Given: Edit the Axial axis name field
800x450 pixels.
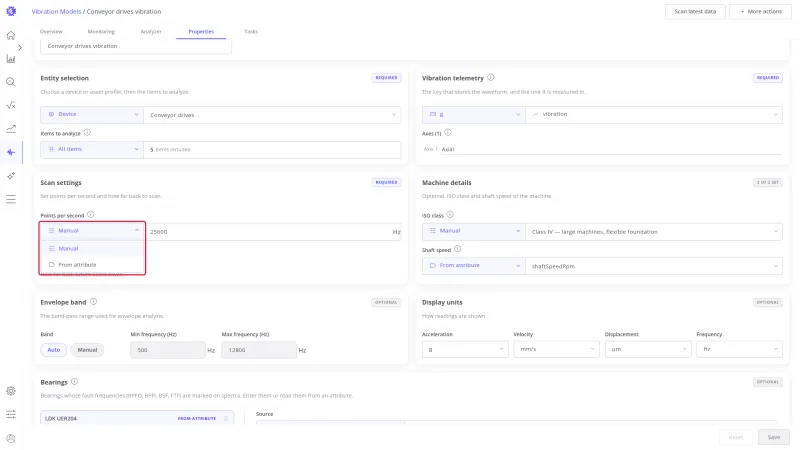Looking at the screenshot, I should pos(610,149).
